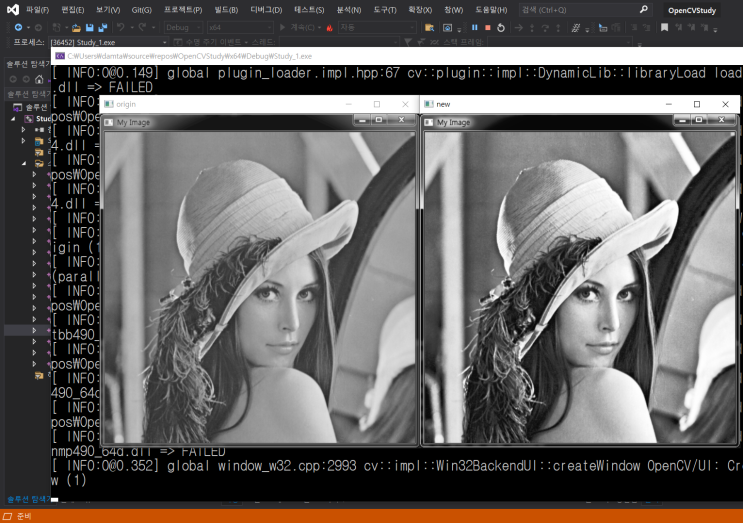Open the 프로젝트(P) menu

point(183,9)
